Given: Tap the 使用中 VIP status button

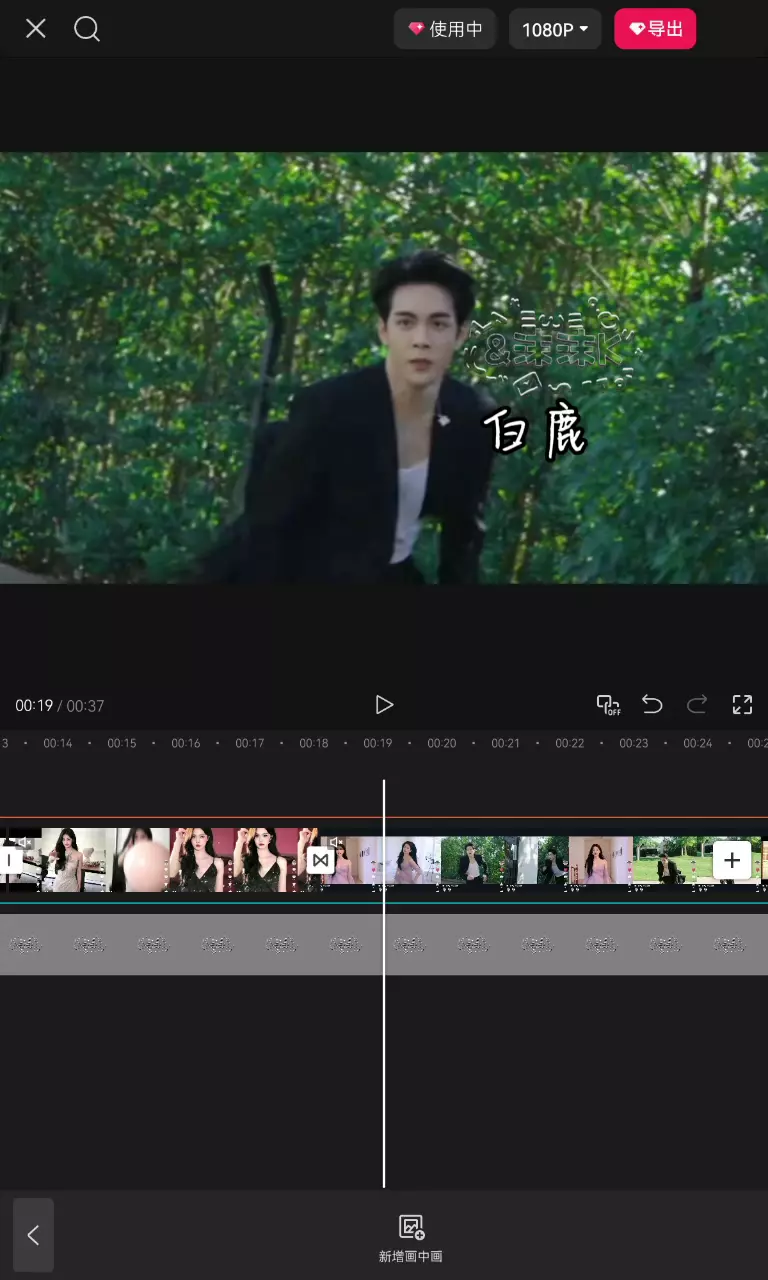Looking at the screenshot, I should pyautogui.click(x=445, y=29).
